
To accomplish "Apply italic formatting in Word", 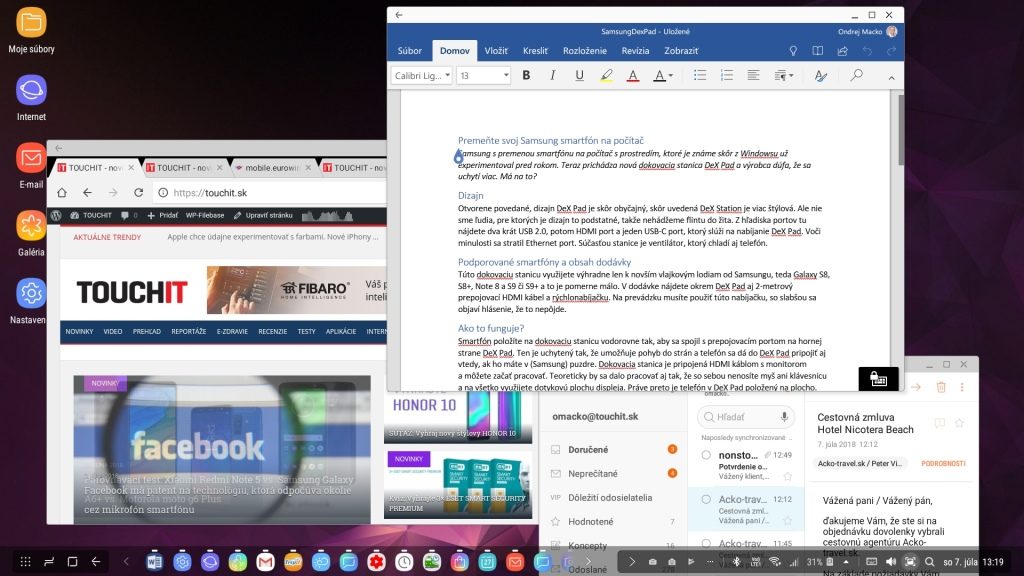I will pos(552,75).
